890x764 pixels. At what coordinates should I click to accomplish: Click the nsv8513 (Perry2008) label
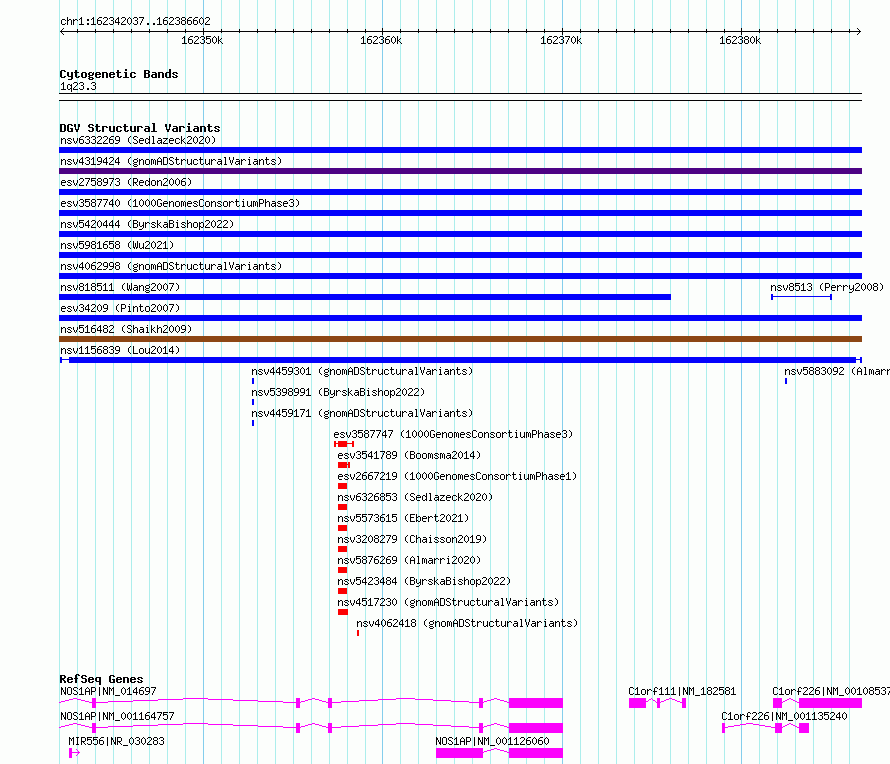pos(827,287)
